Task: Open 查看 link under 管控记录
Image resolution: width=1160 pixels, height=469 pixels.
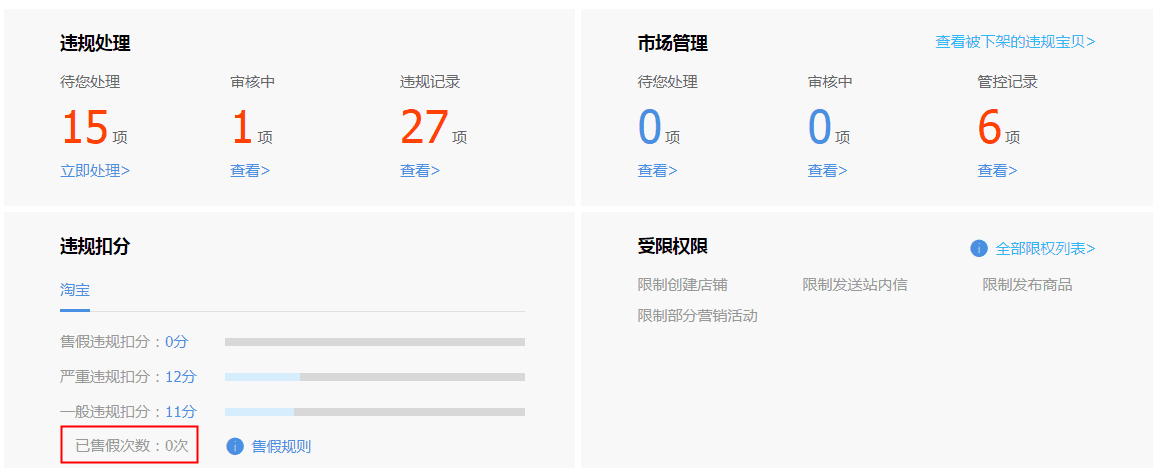Action: tap(997, 171)
